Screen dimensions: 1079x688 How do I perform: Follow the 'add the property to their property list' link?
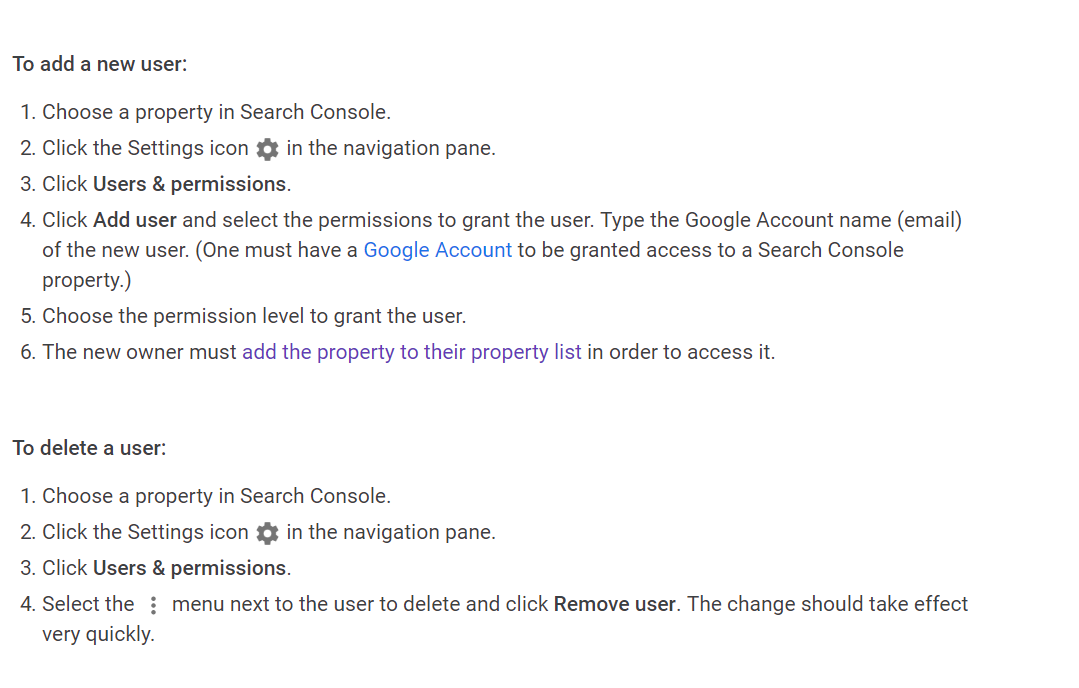tap(411, 352)
